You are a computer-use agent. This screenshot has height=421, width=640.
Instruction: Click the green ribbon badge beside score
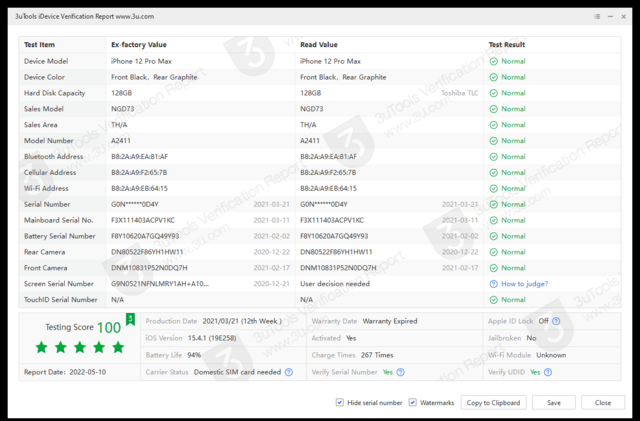pos(130,319)
